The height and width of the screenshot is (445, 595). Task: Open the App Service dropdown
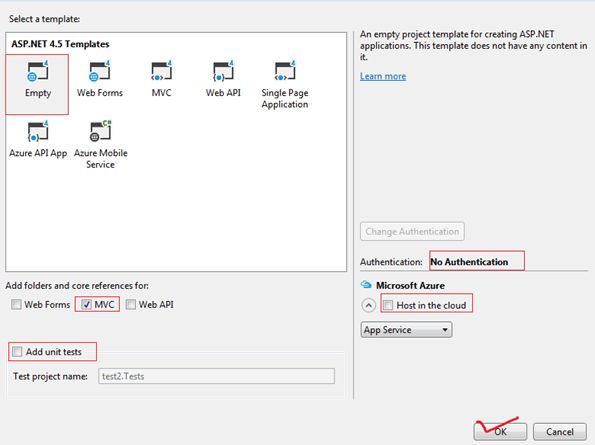coord(406,330)
